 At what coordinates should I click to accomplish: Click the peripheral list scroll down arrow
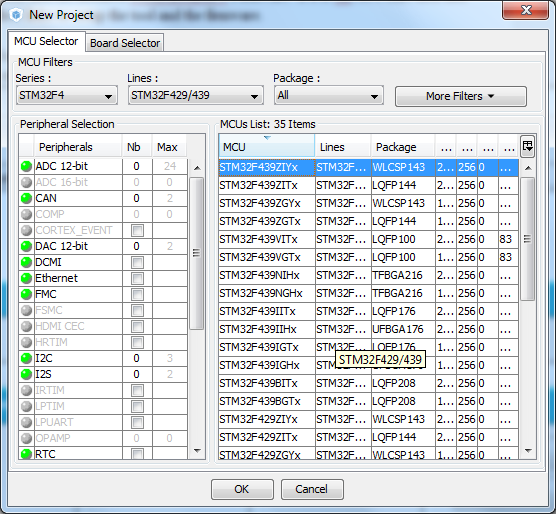(x=197, y=451)
